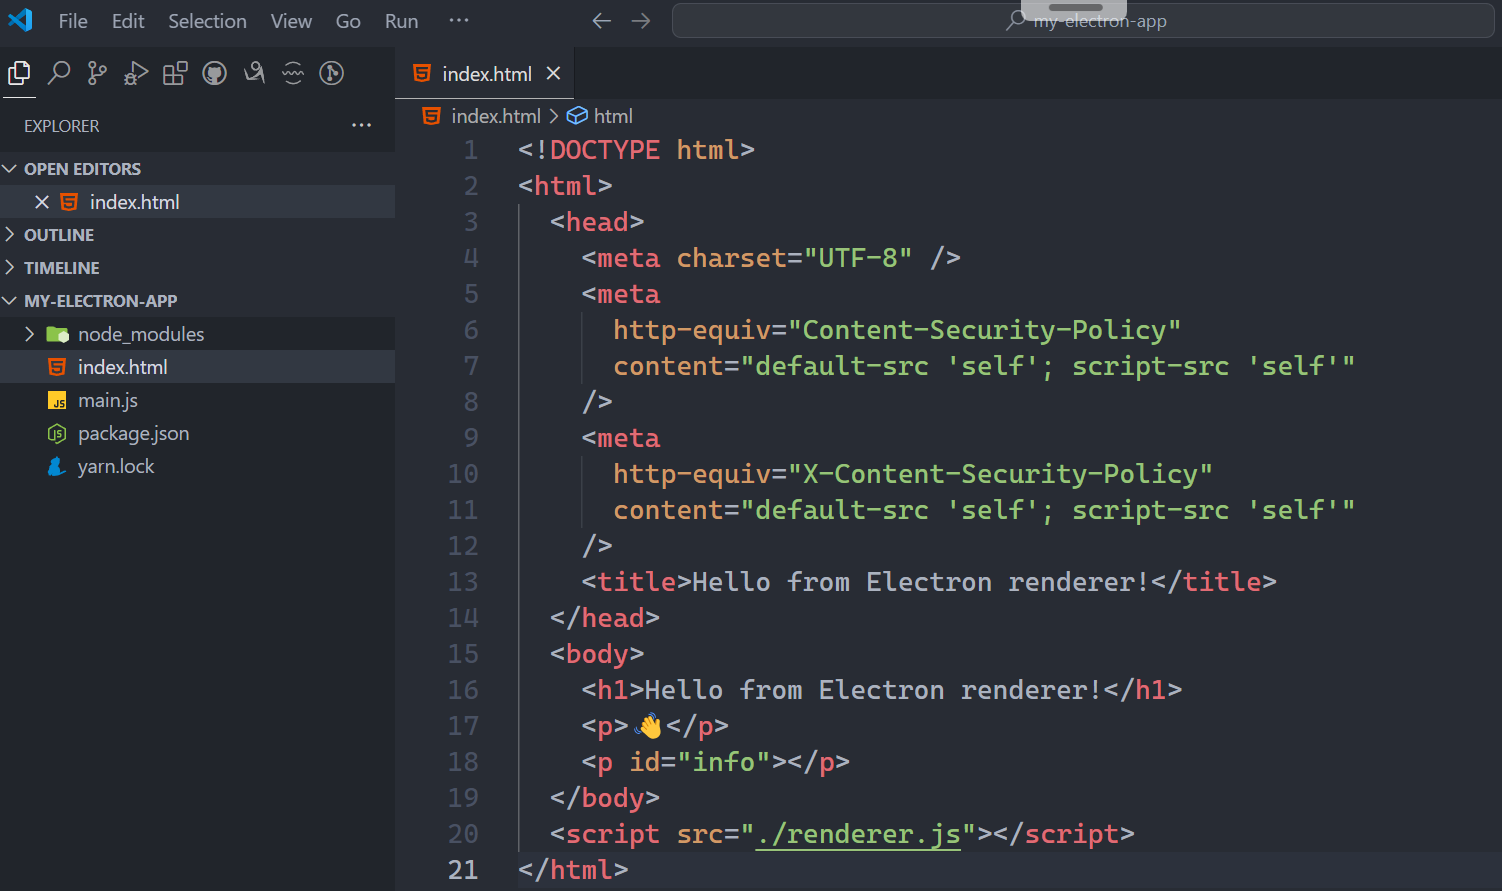
Task: Open the File menu
Action: click(x=73, y=21)
